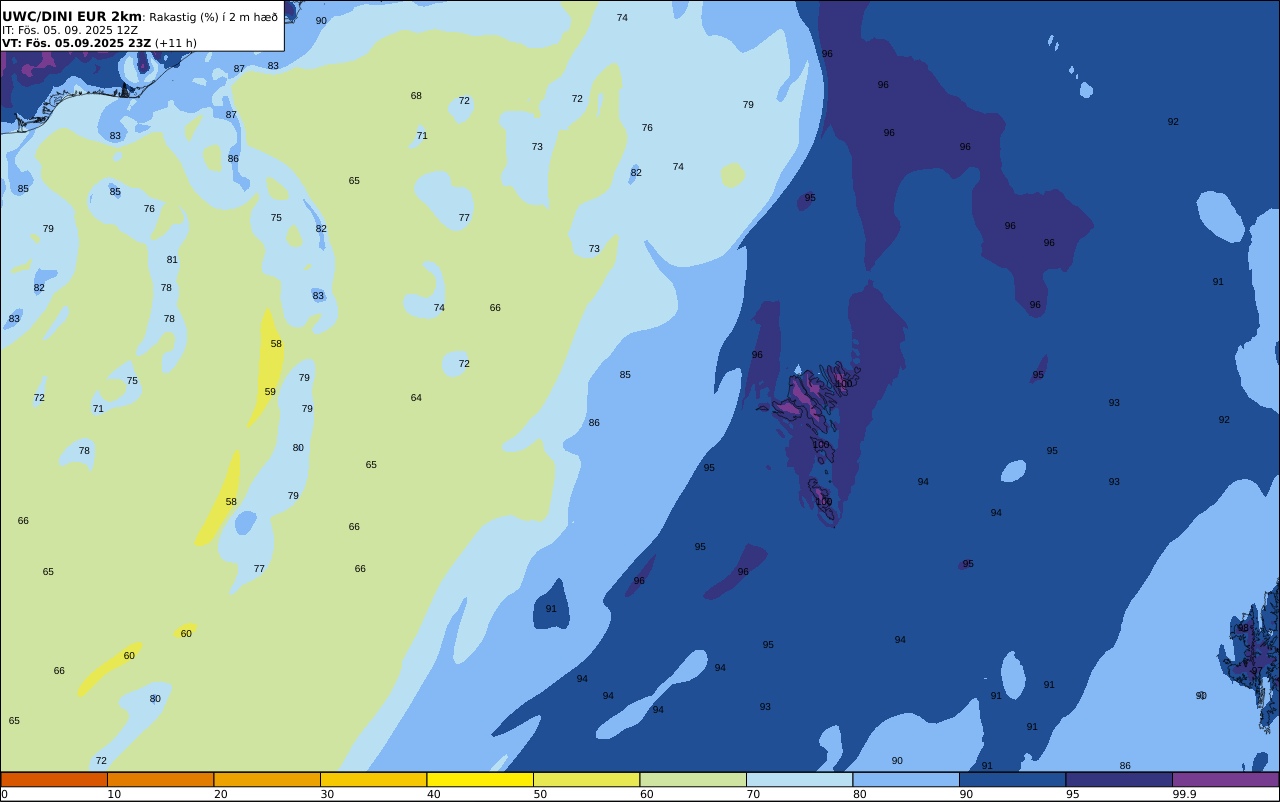Screen dimensions: 1280x802
Task: Click the '0' legend tick label
Action: (4, 794)
